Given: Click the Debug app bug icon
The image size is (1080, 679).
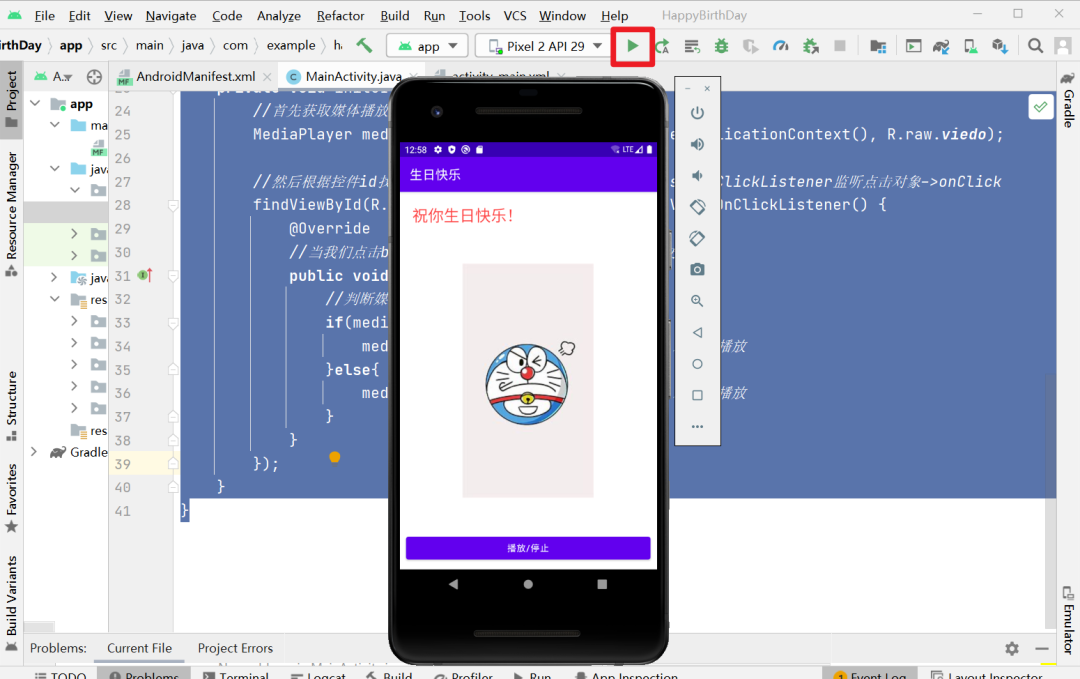Looking at the screenshot, I should [721, 46].
